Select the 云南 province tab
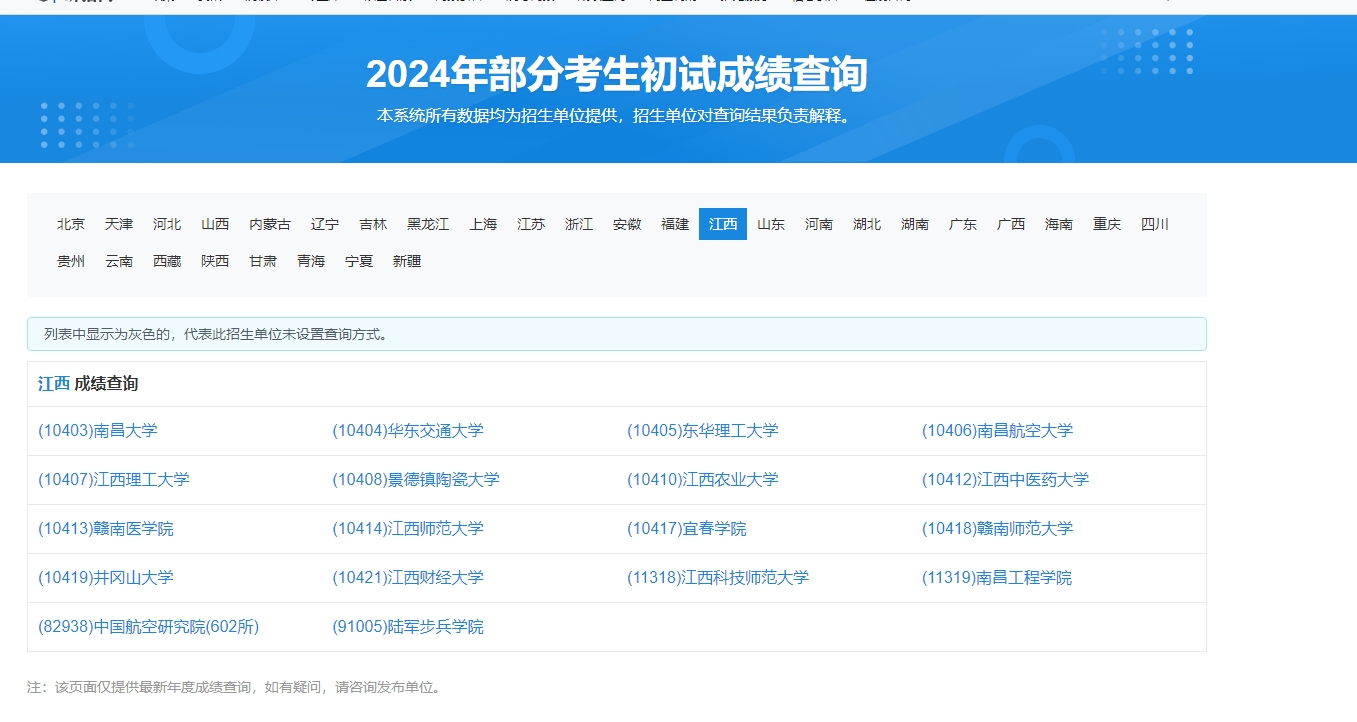The height and width of the screenshot is (722, 1357). point(119,261)
